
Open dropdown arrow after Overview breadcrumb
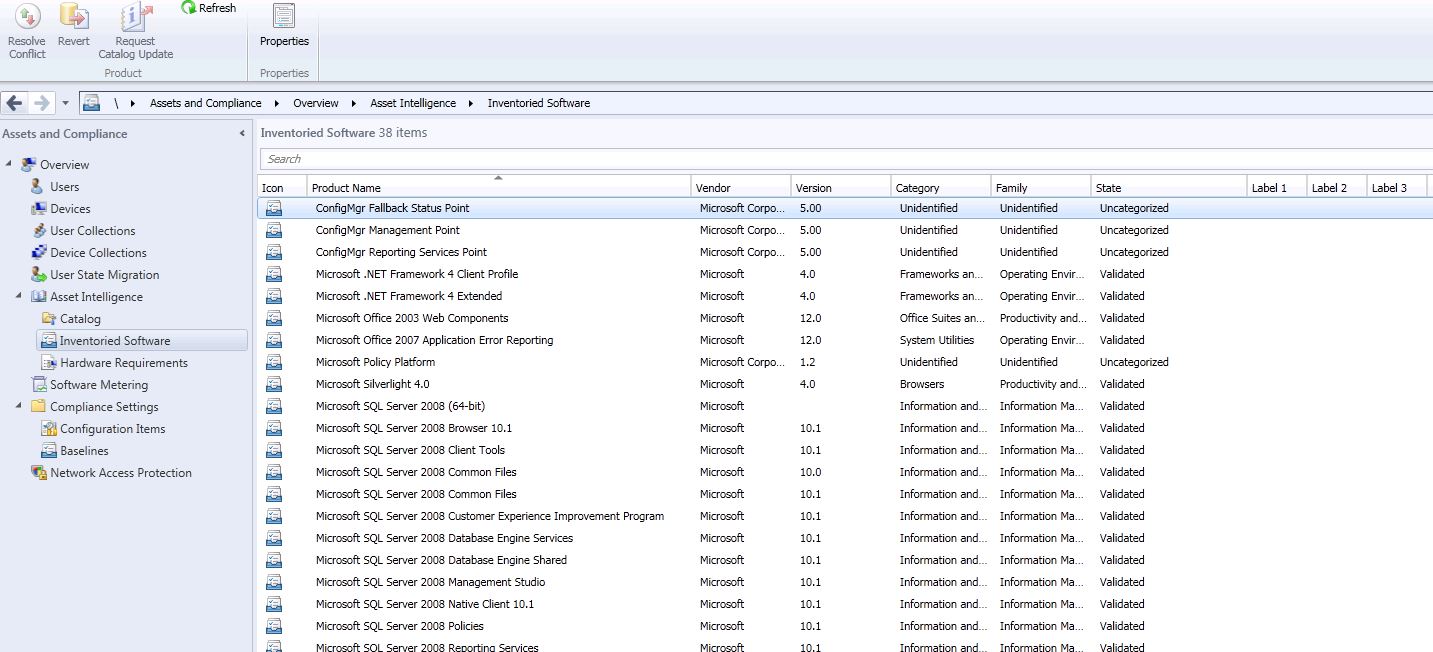click(354, 103)
